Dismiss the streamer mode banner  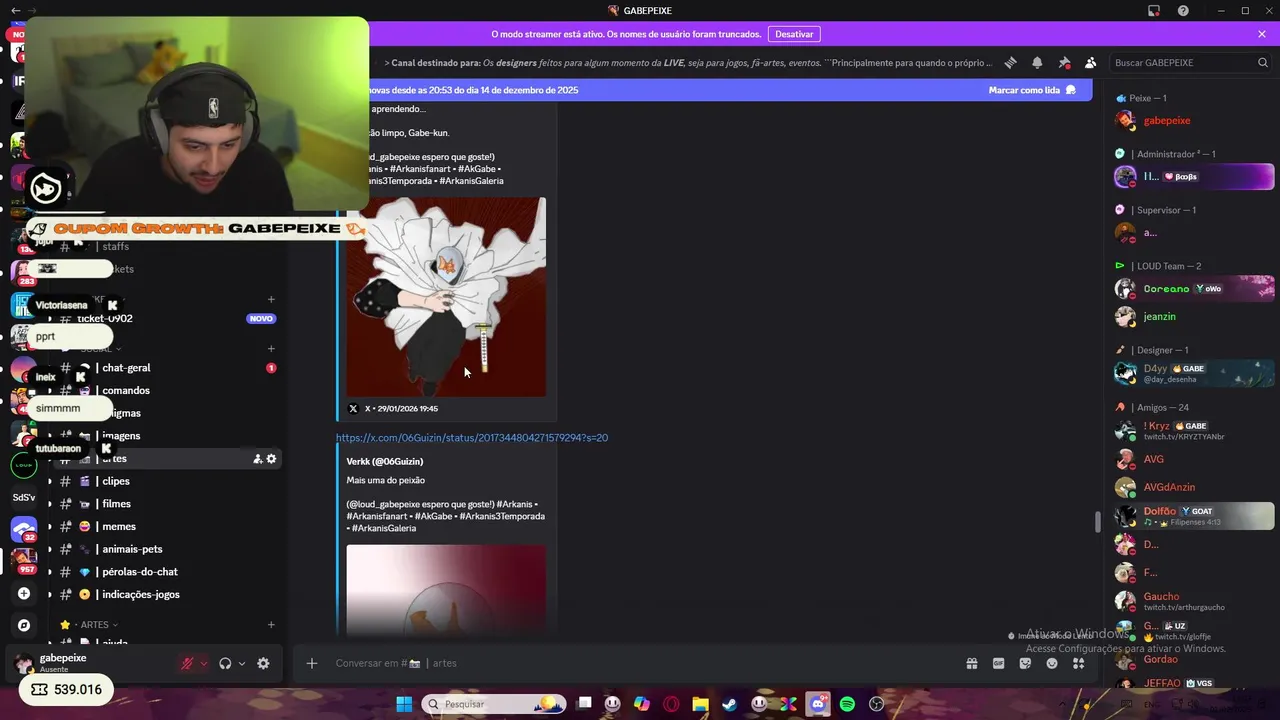coord(1262,34)
